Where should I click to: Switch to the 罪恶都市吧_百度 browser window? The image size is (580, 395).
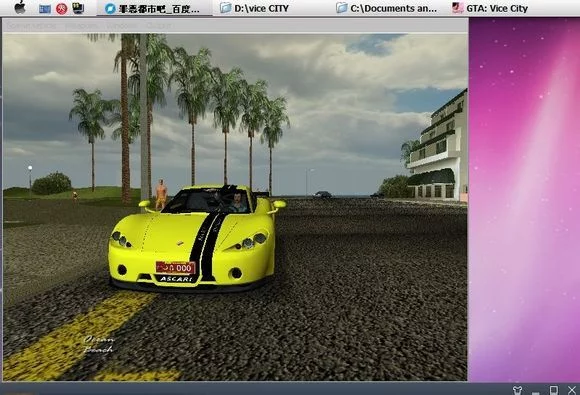[x=154, y=9]
